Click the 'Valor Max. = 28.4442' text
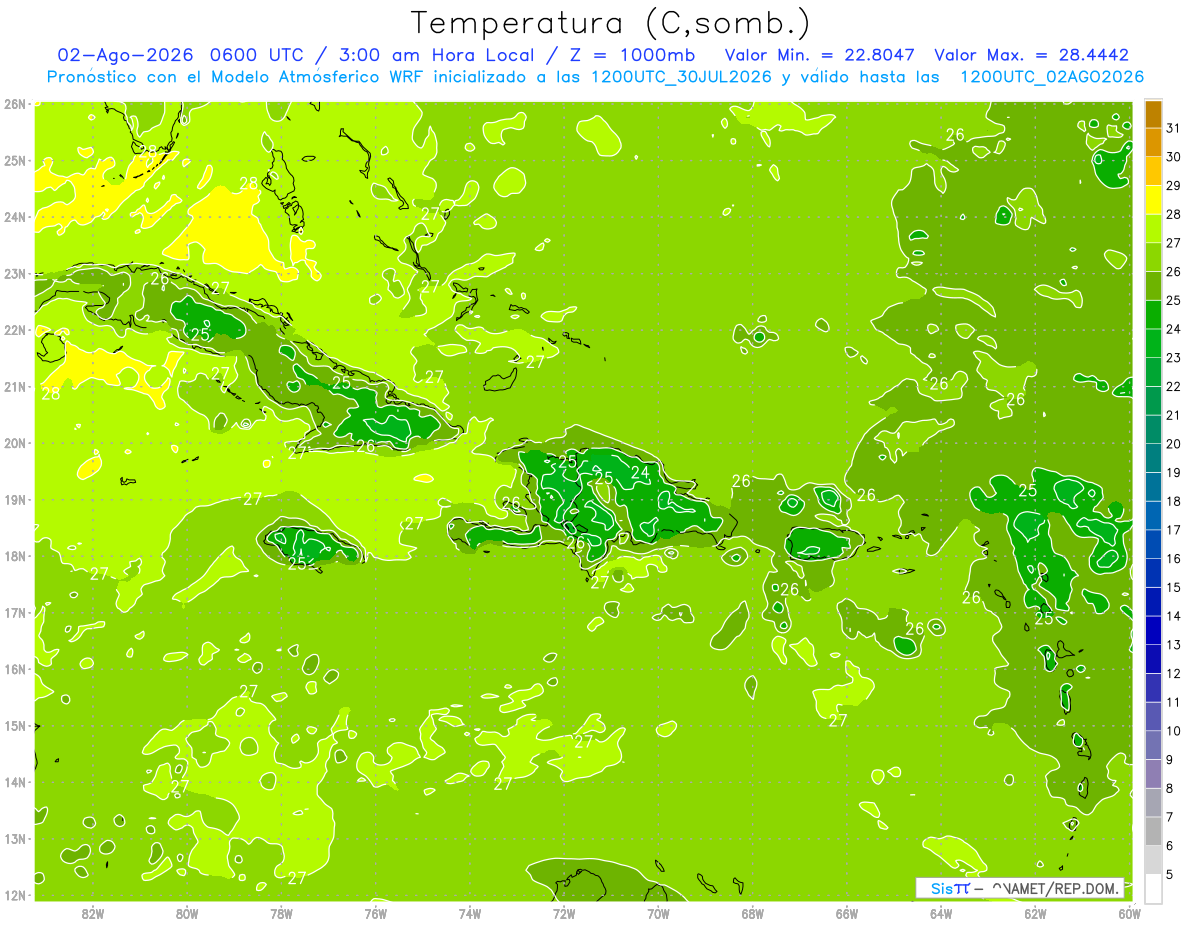Screen dimensions: 1200x927 coord(1031,55)
